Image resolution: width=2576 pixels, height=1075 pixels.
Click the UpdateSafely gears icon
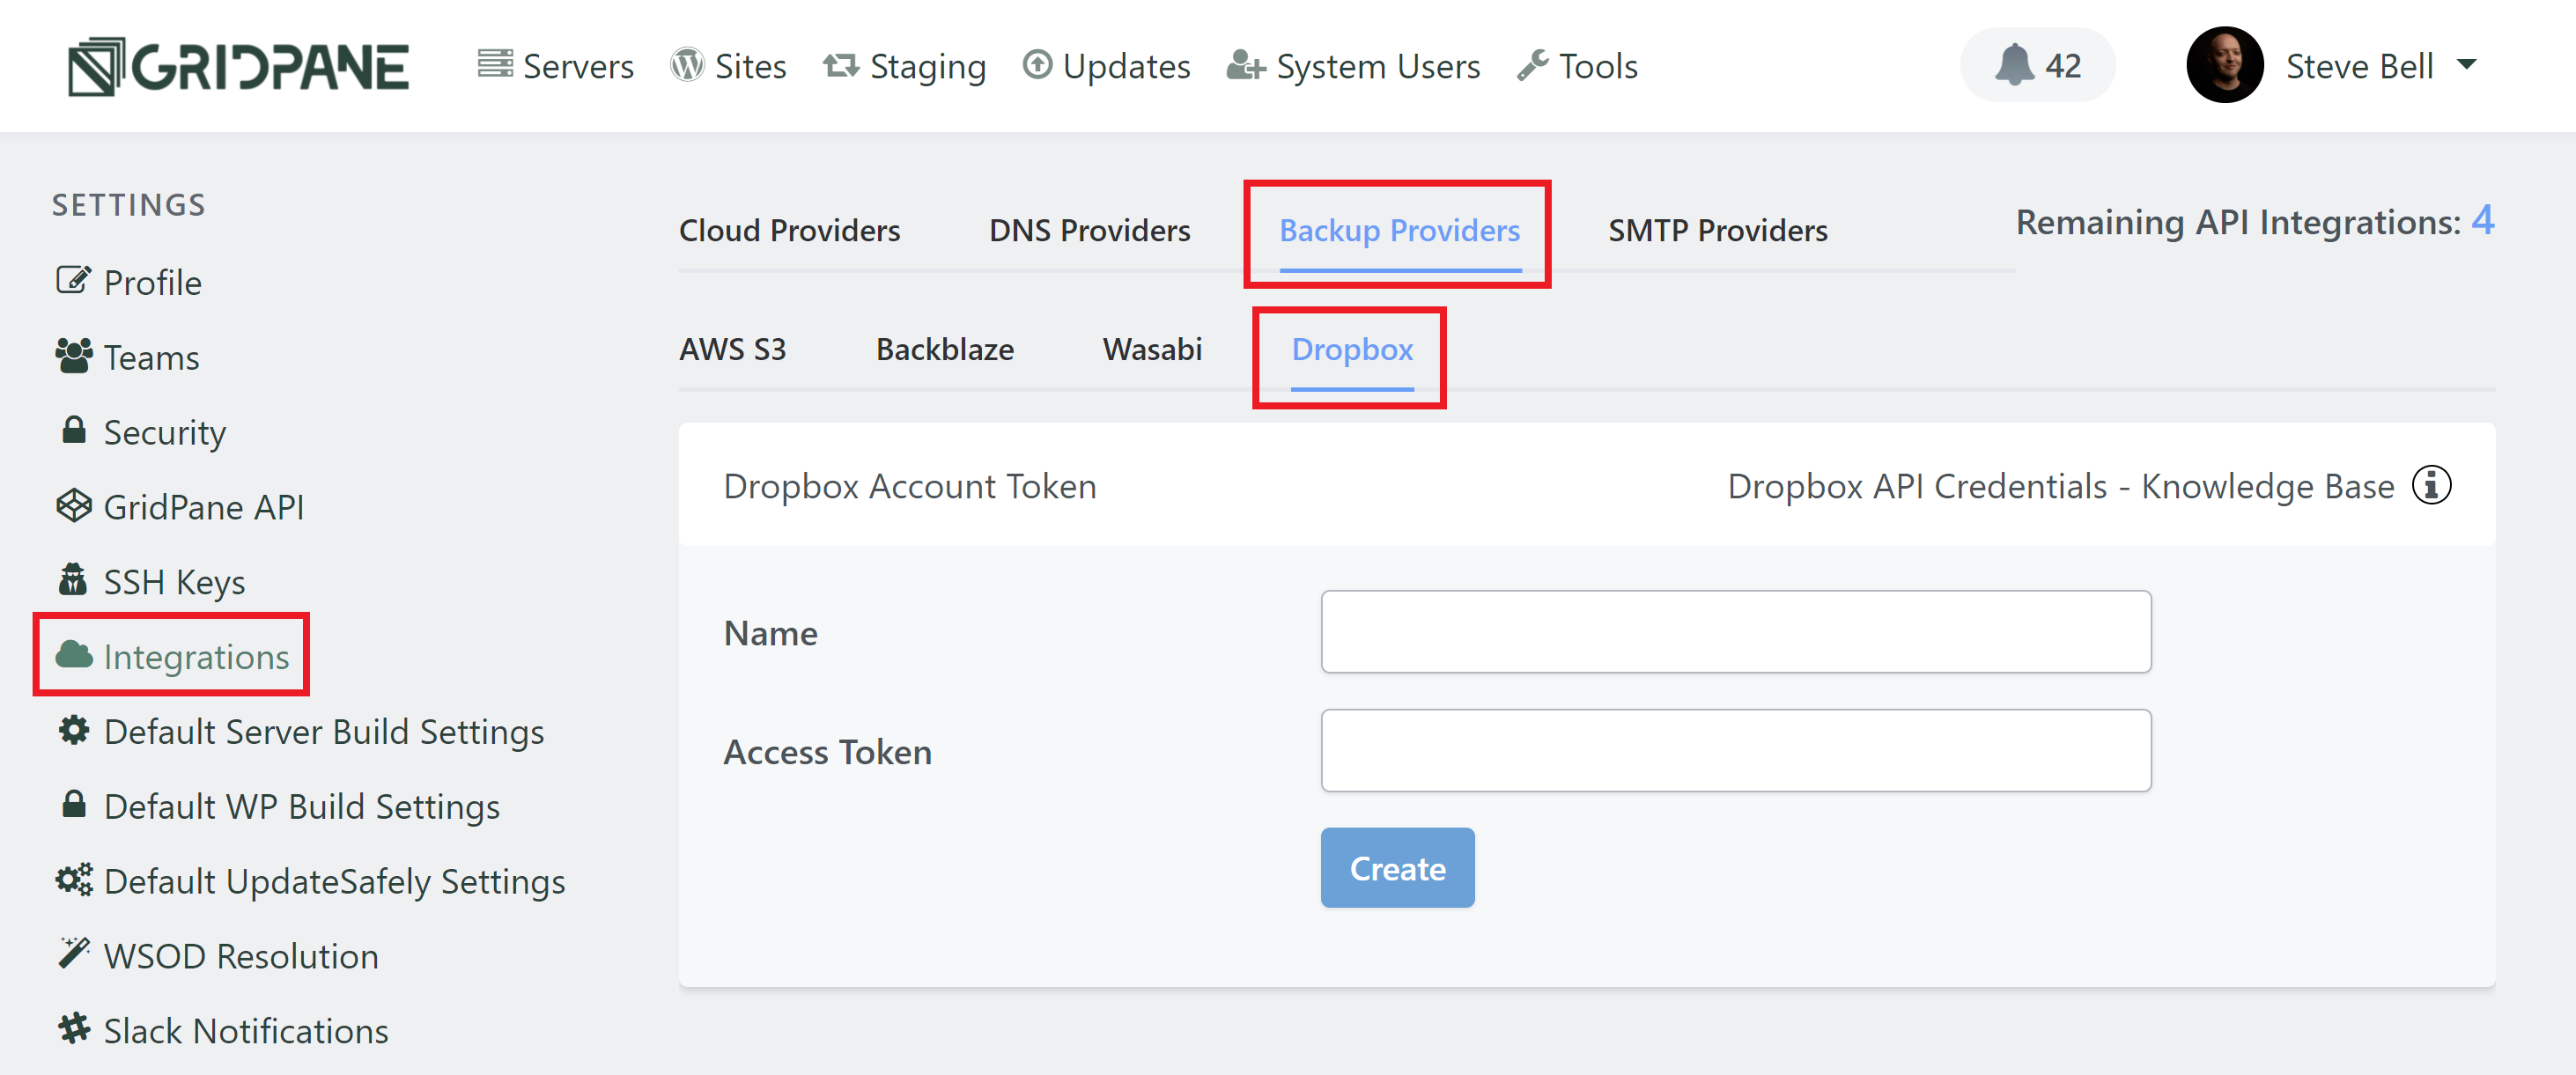click(x=73, y=880)
